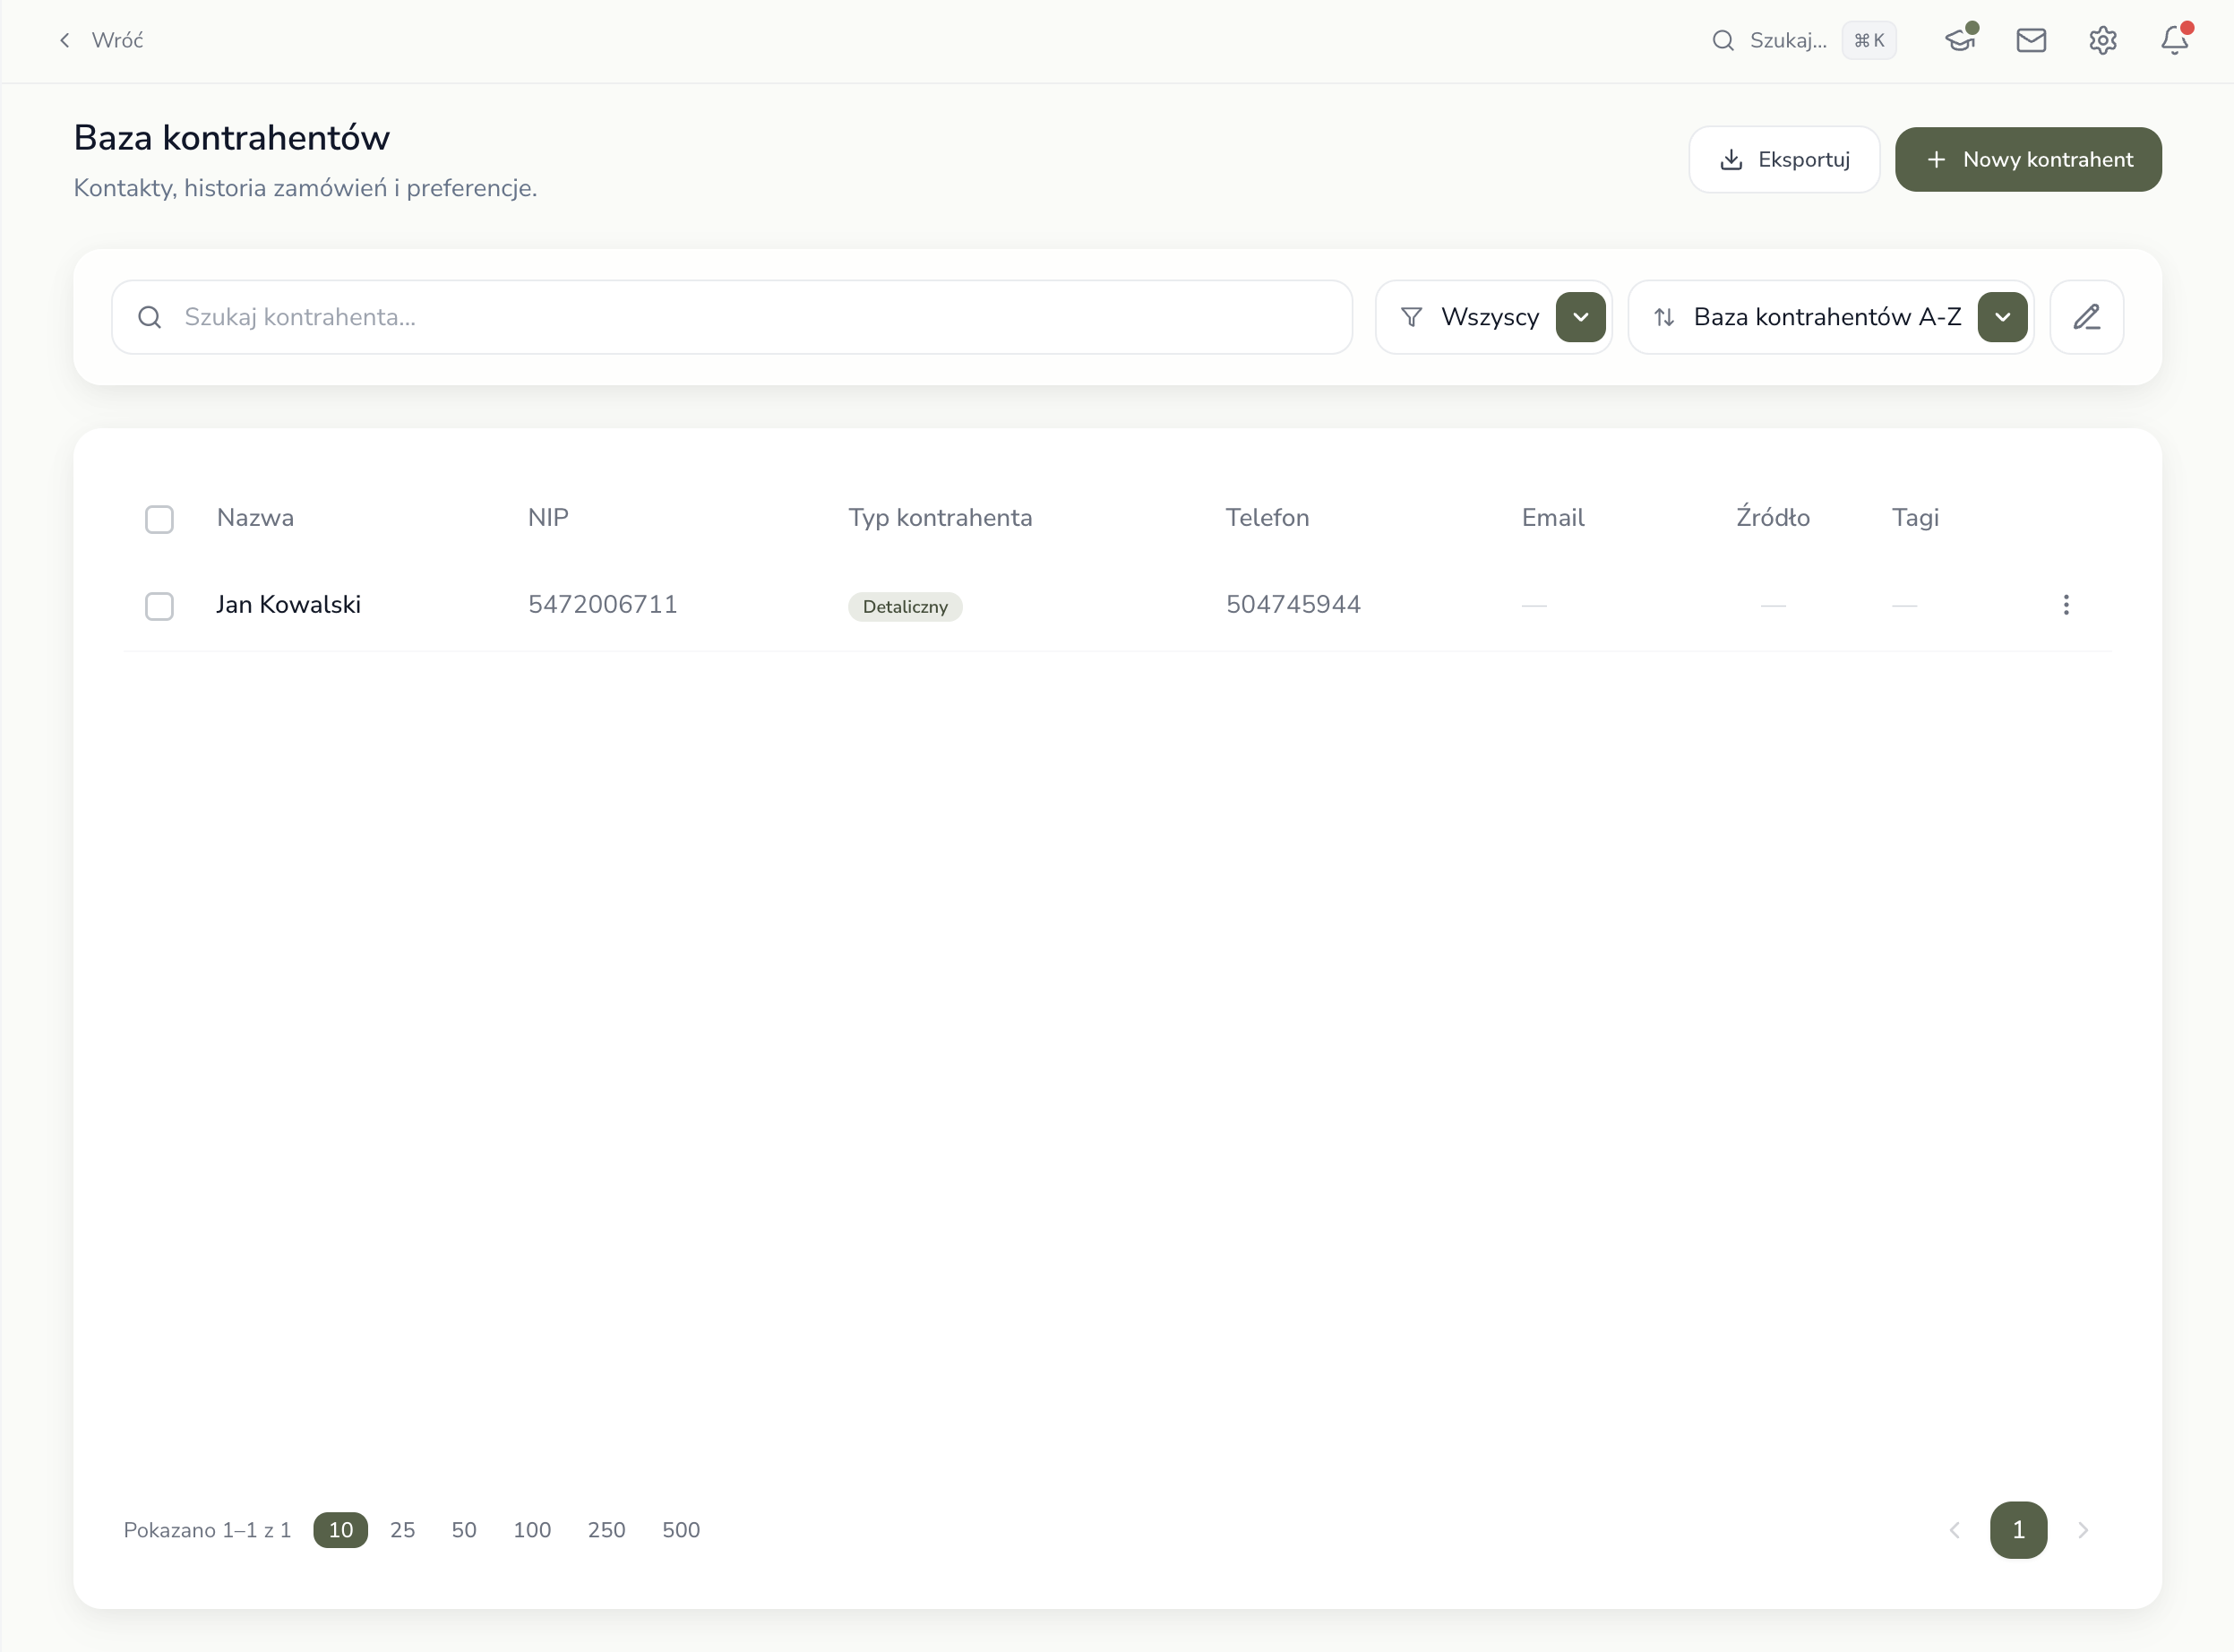Click the Eksportuj button

point(1784,159)
